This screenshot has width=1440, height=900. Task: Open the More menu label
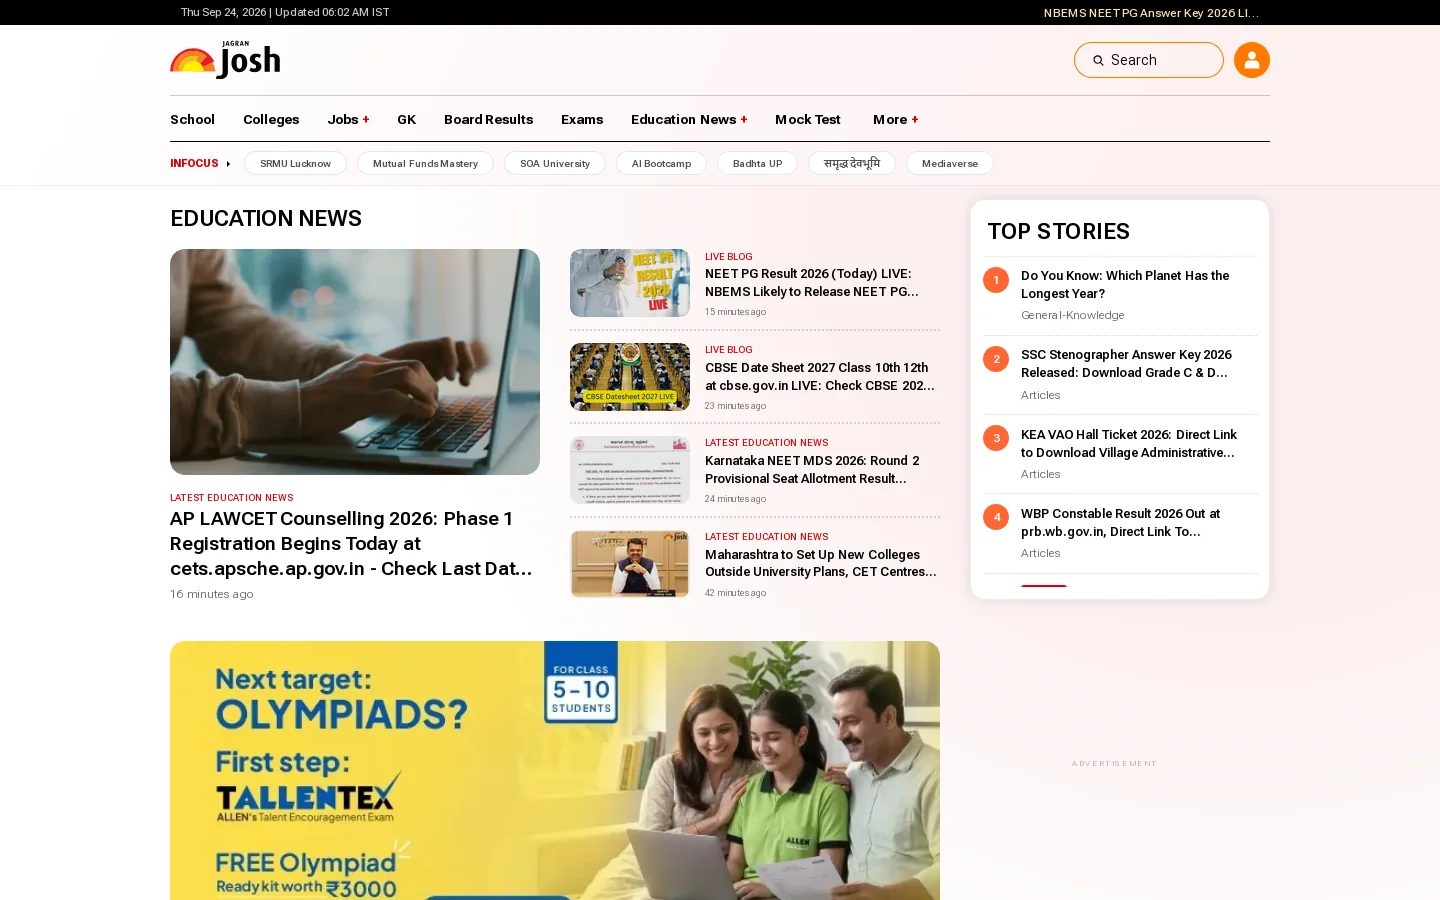pyautogui.click(x=890, y=119)
